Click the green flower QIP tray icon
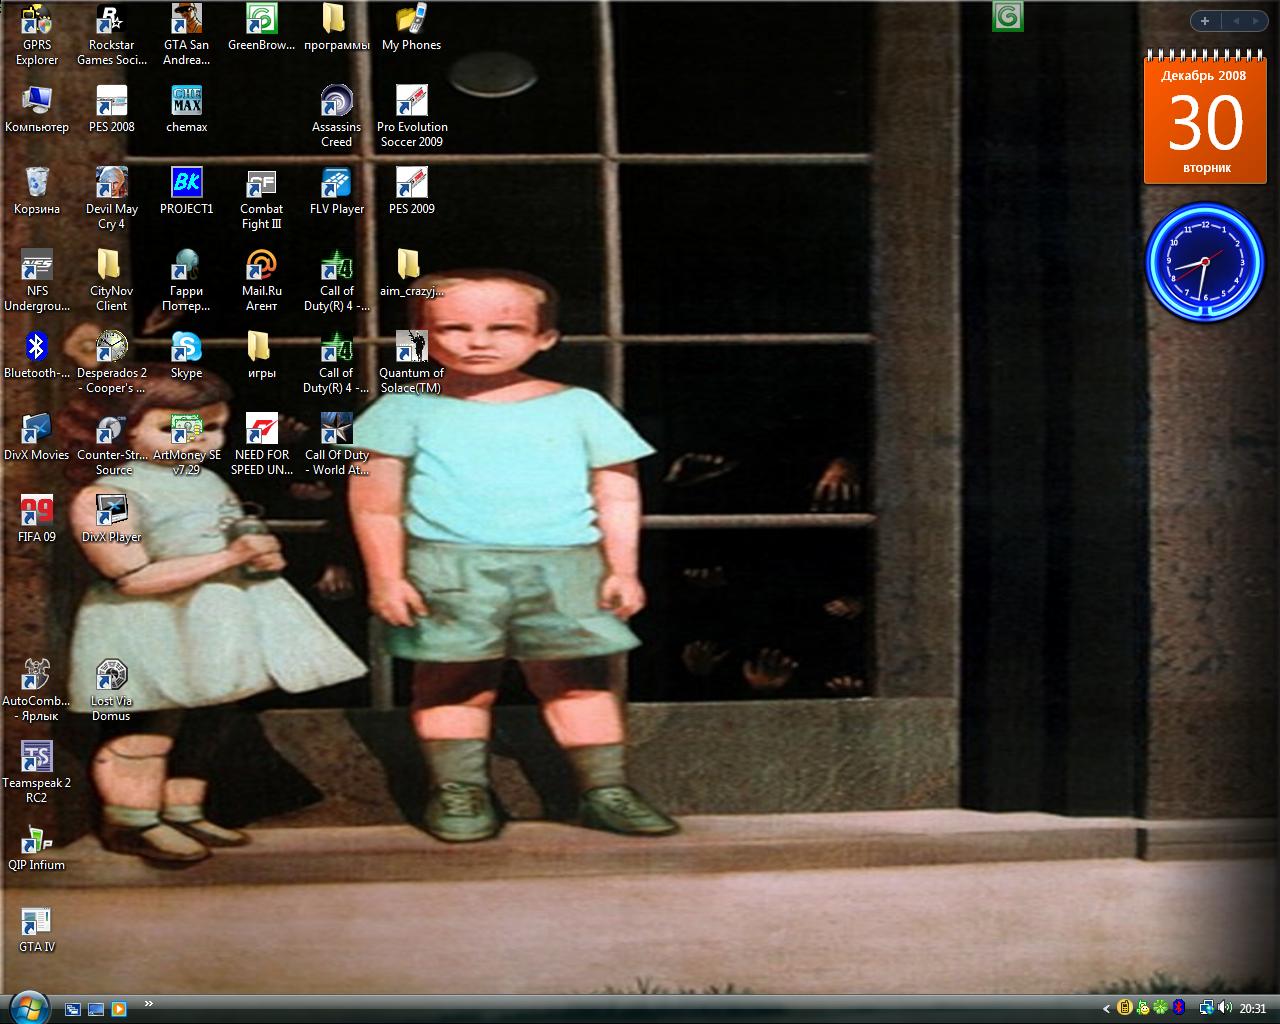This screenshot has width=1280, height=1024. click(1160, 1008)
